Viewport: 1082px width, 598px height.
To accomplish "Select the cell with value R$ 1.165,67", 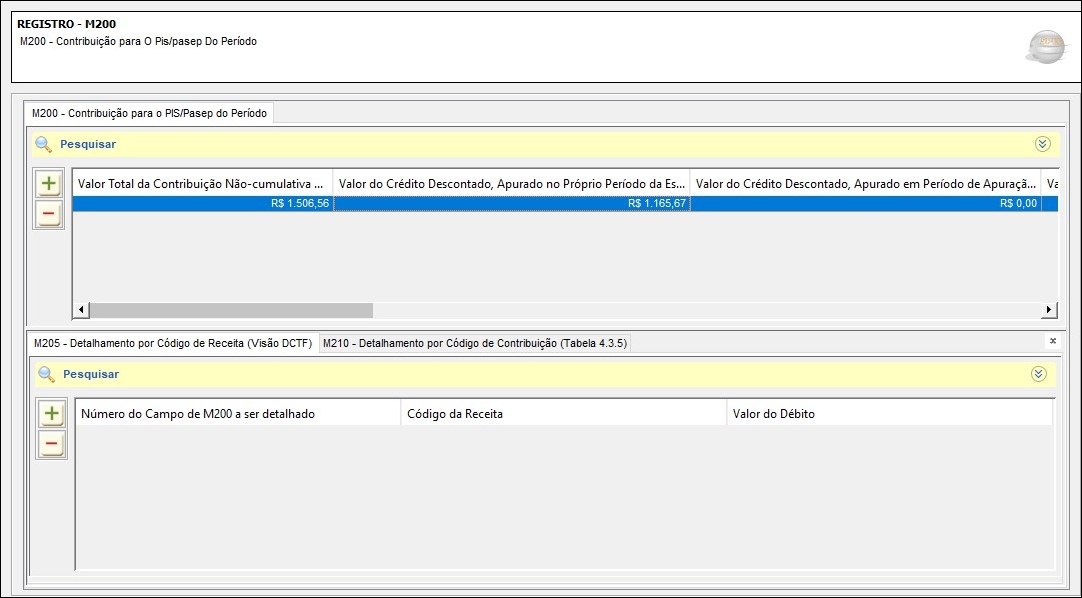I will tap(511, 203).
